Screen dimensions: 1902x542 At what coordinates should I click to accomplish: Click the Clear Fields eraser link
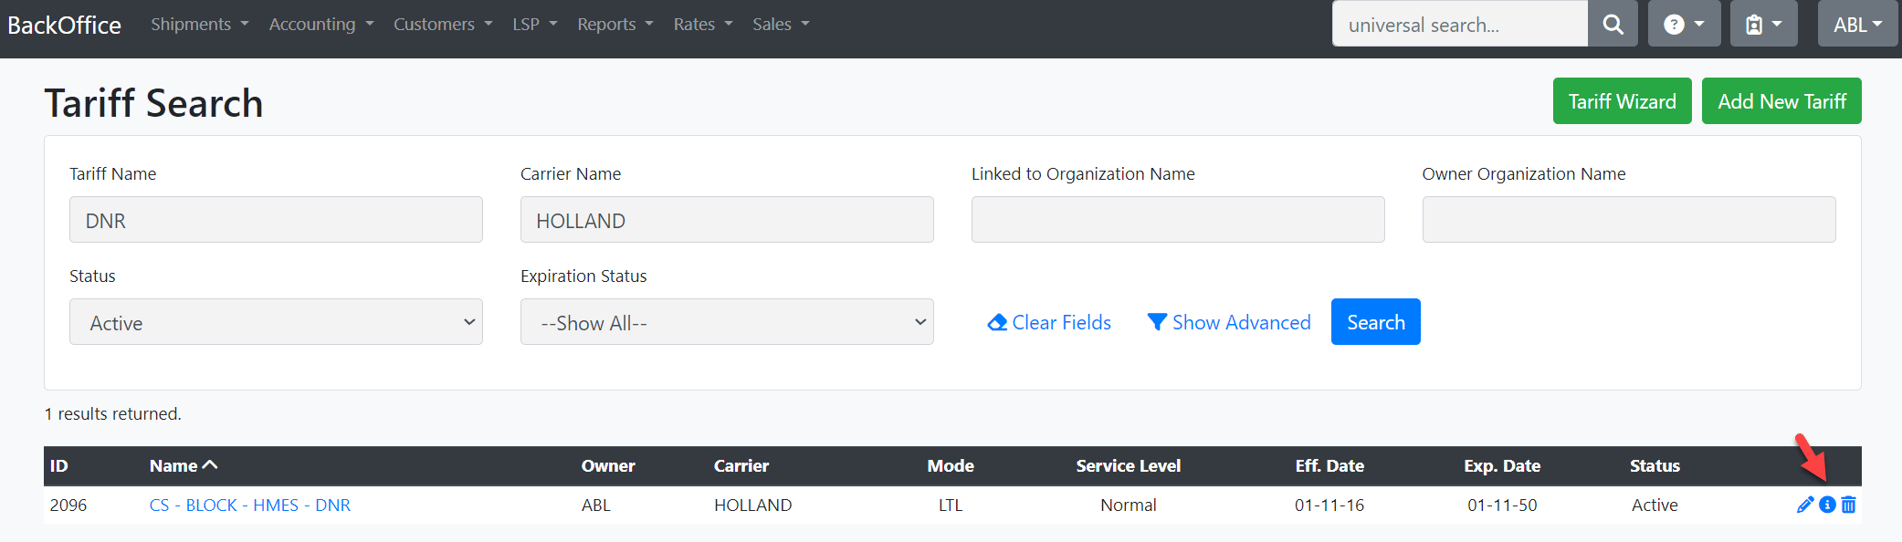(1049, 322)
